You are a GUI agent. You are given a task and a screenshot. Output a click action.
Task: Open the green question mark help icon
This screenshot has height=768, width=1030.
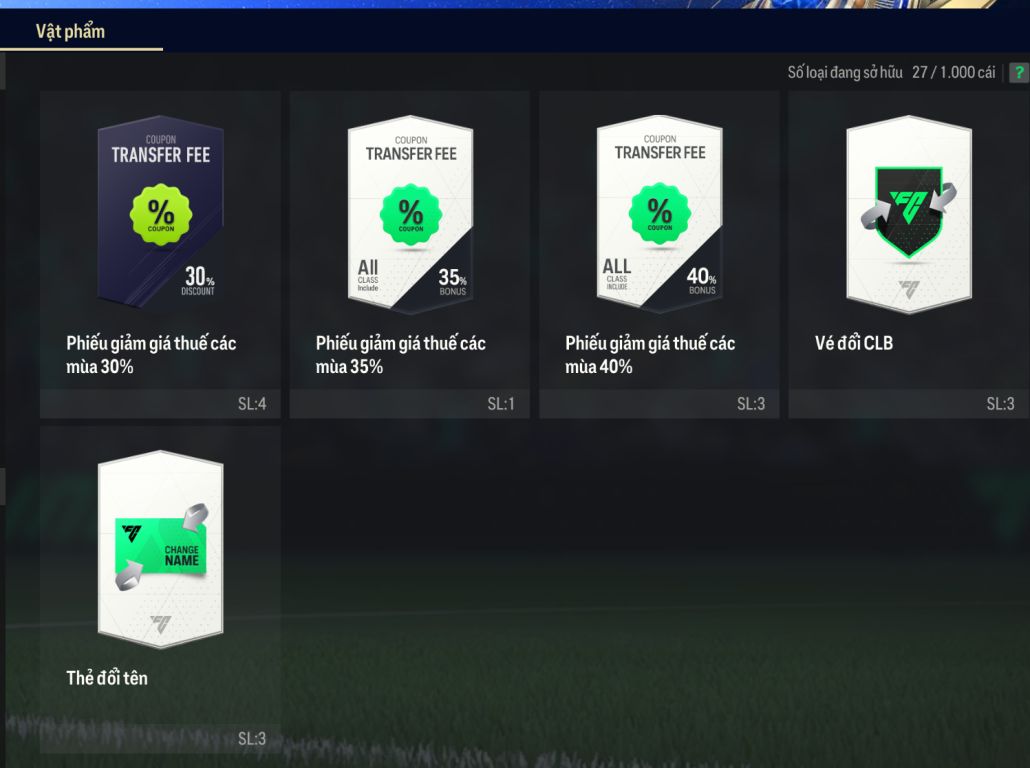pos(1019,72)
